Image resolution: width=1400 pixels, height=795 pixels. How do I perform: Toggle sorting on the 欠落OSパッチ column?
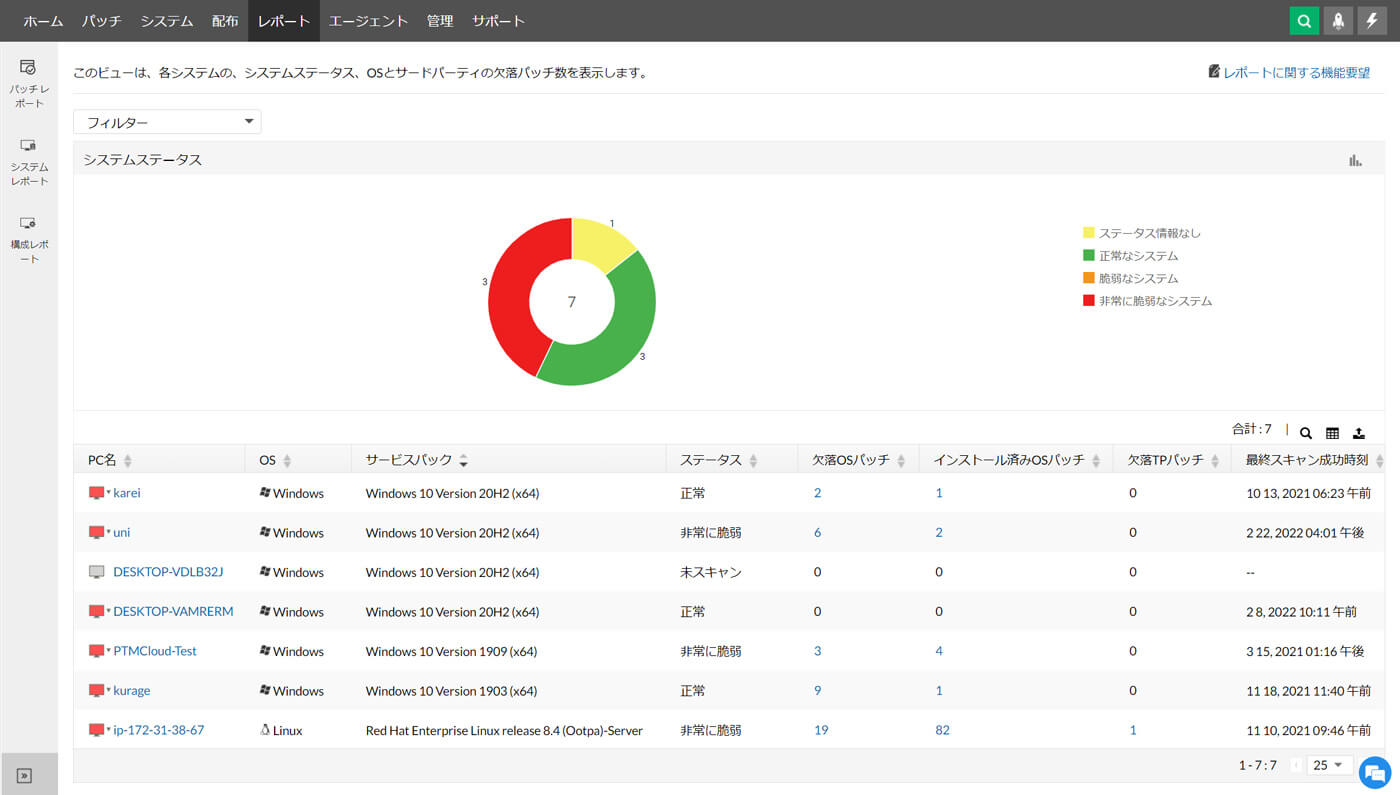903,459
